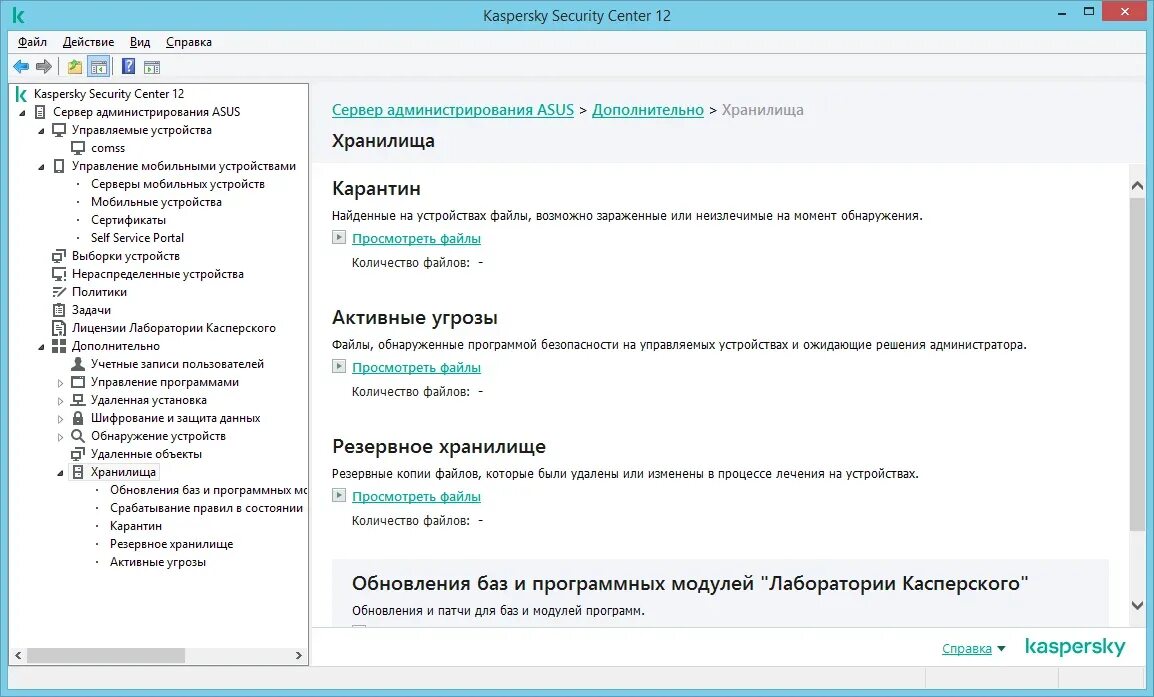Click the four-squares icon of Дополнительно
Screen dimensions: 1154x697
[59, 346]
